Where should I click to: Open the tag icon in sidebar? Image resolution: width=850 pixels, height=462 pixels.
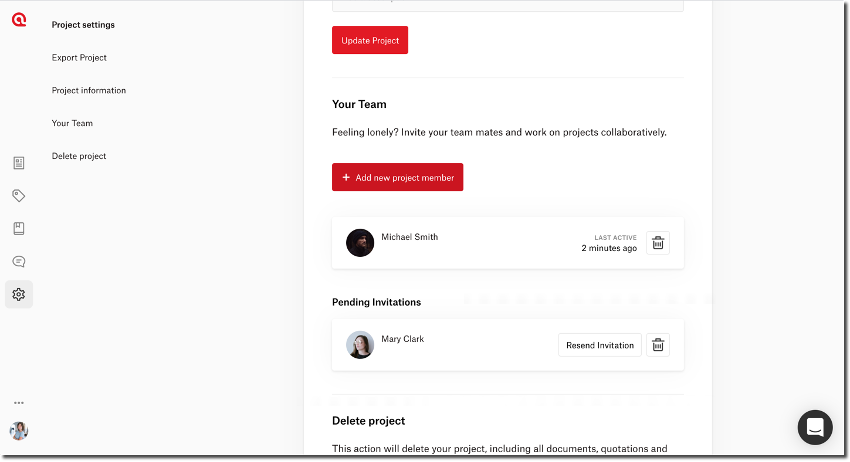point(19,196)
